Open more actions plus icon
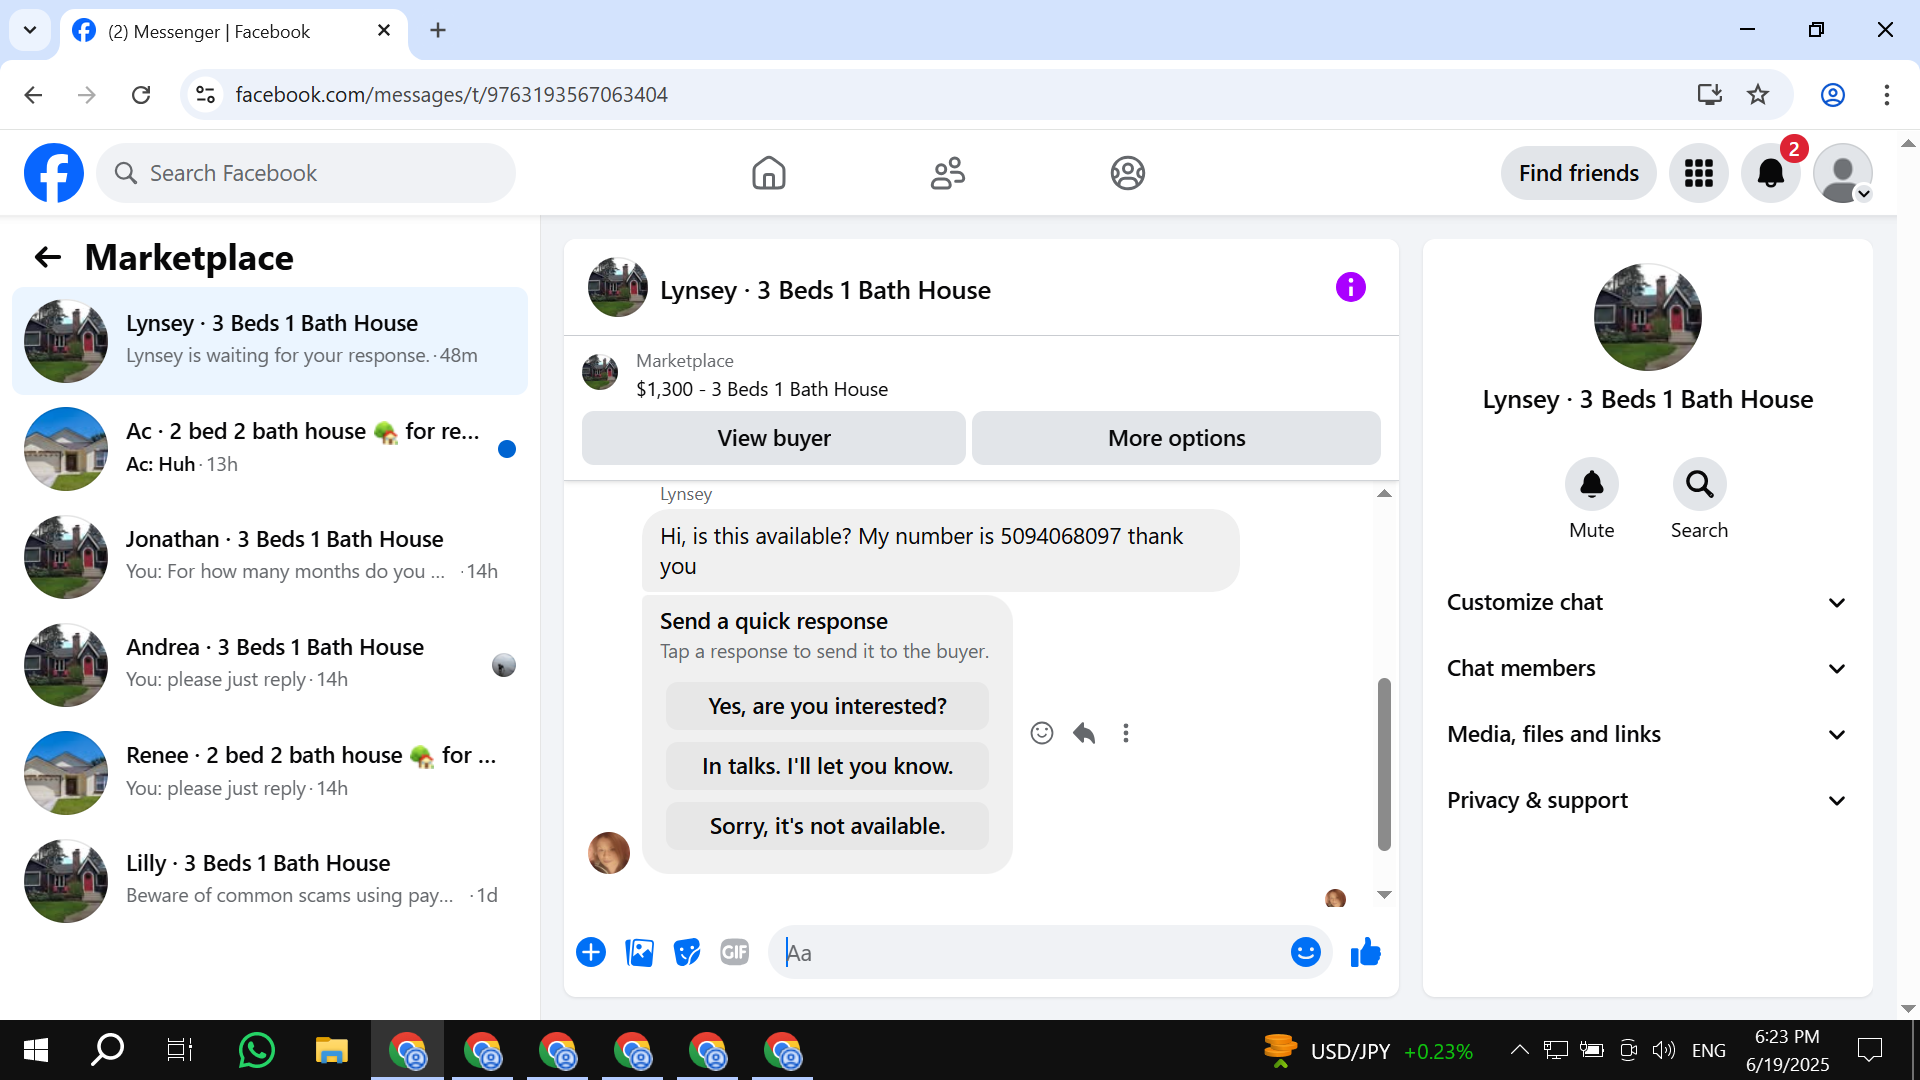1920x1080 pixels. (591, 953)
